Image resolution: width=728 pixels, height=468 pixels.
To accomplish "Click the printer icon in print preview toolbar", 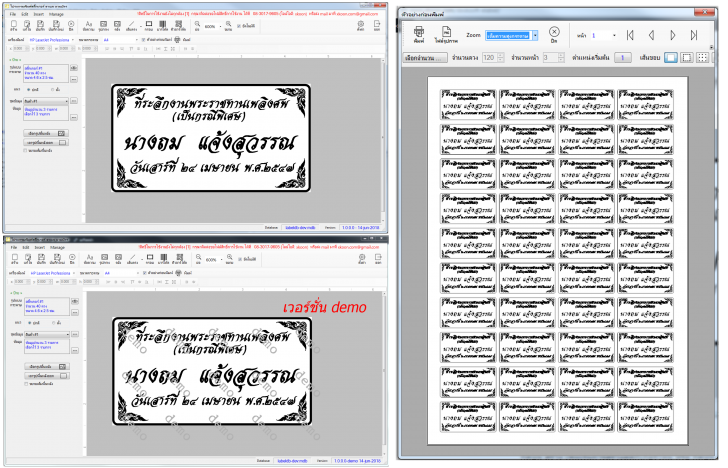I will (419, 32).
